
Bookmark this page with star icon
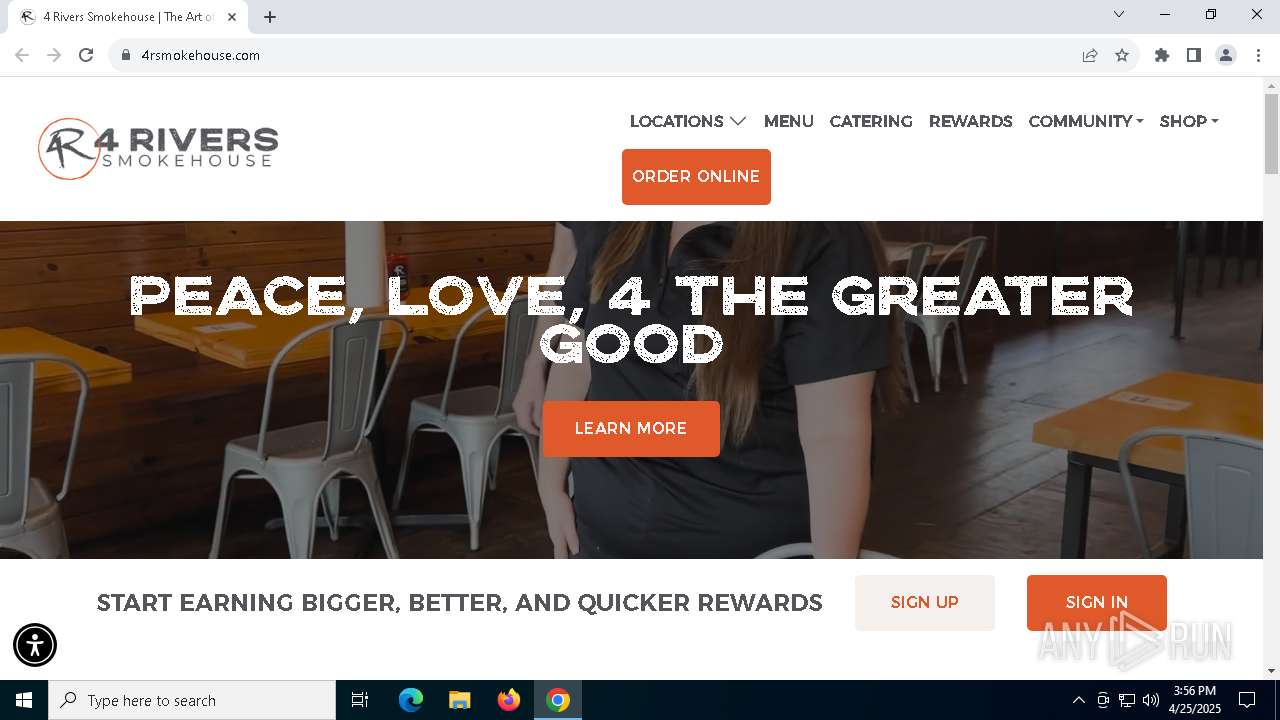(1122, 55)
